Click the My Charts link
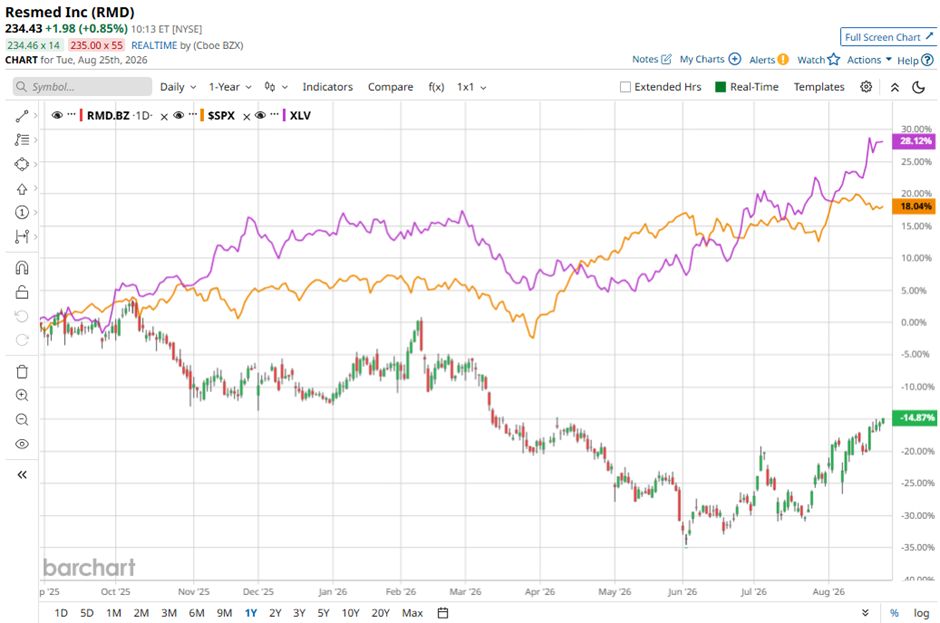The image size is (940, 623). click(702, 59)
